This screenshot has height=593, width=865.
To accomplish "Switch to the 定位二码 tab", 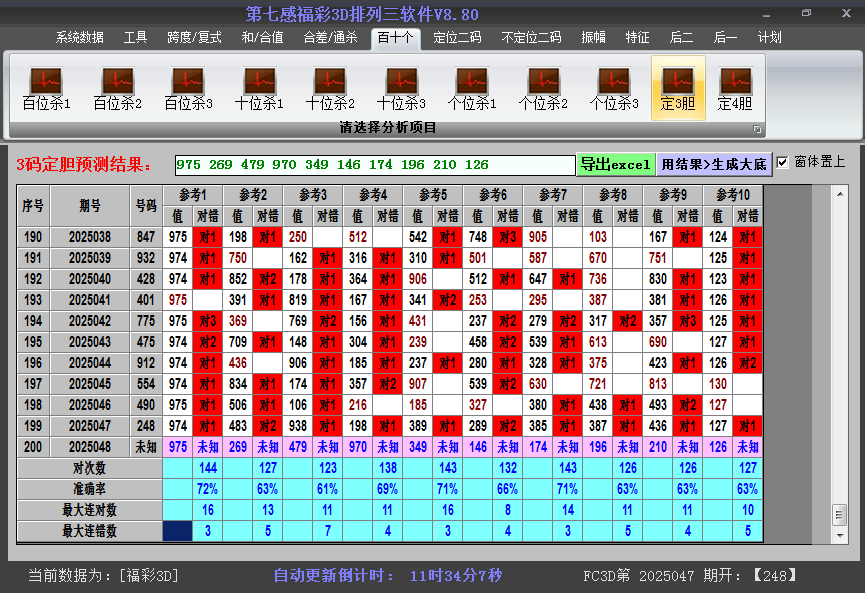I will click(457, 38).
